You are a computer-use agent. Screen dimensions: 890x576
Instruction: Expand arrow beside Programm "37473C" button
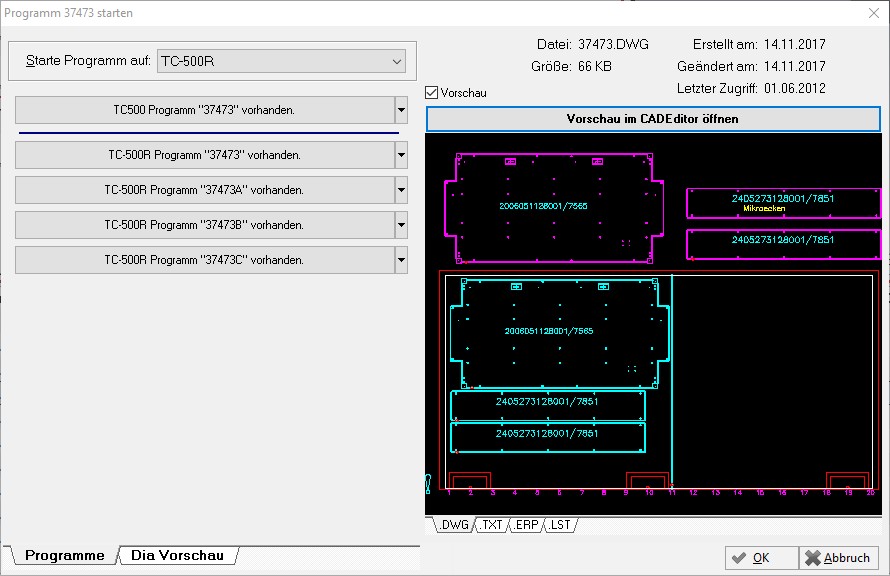pos(401,260)
